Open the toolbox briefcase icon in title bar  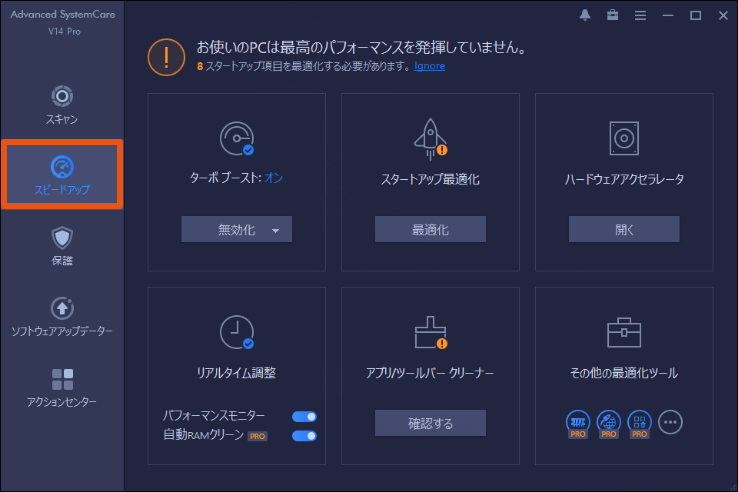click(x=612, y=15)
